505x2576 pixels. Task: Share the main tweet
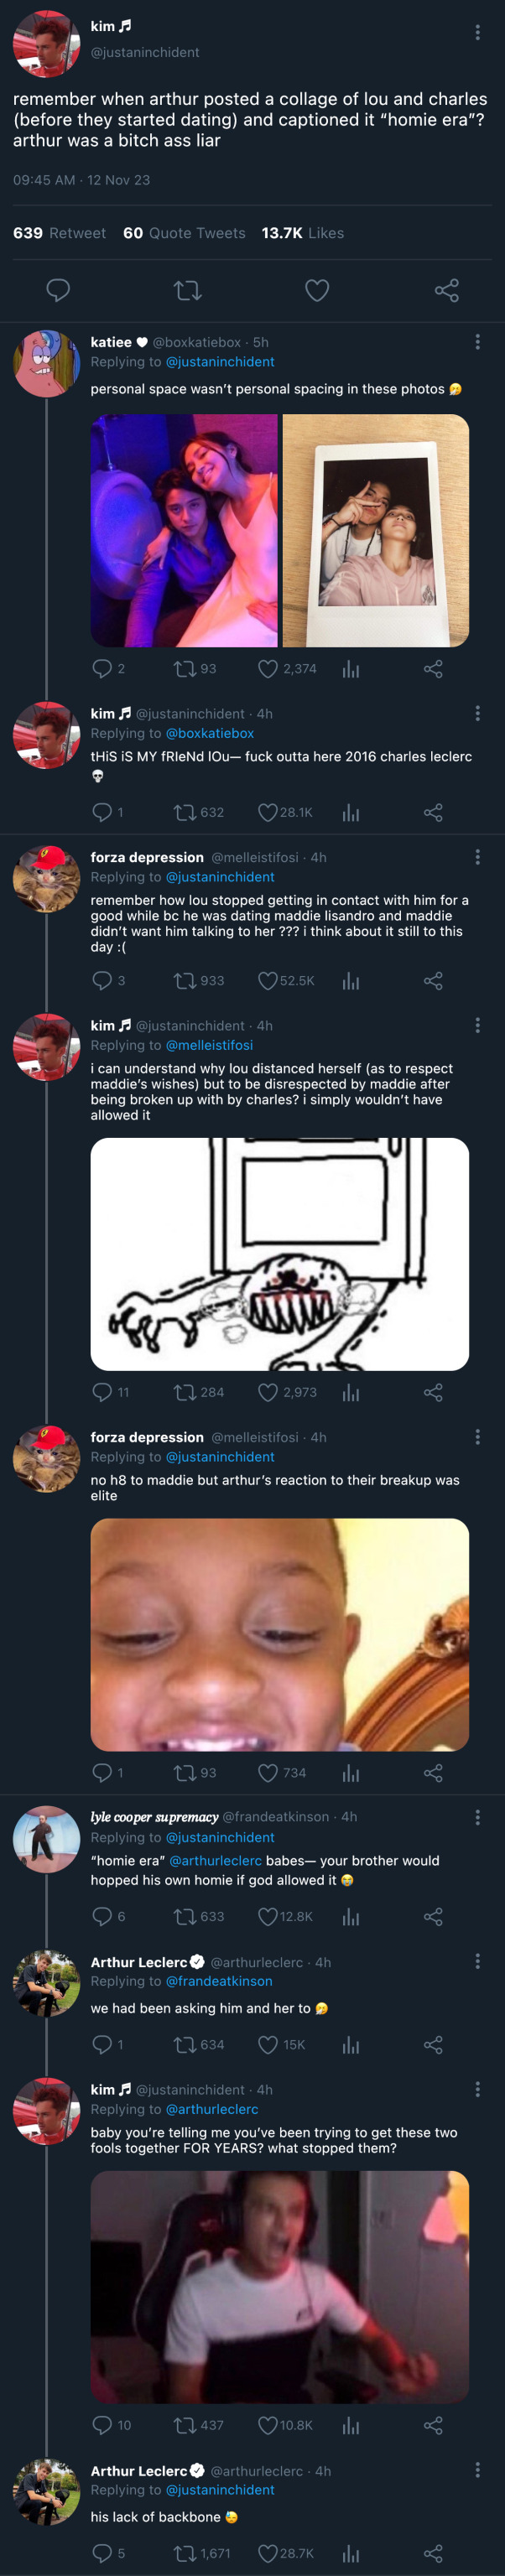446,291
